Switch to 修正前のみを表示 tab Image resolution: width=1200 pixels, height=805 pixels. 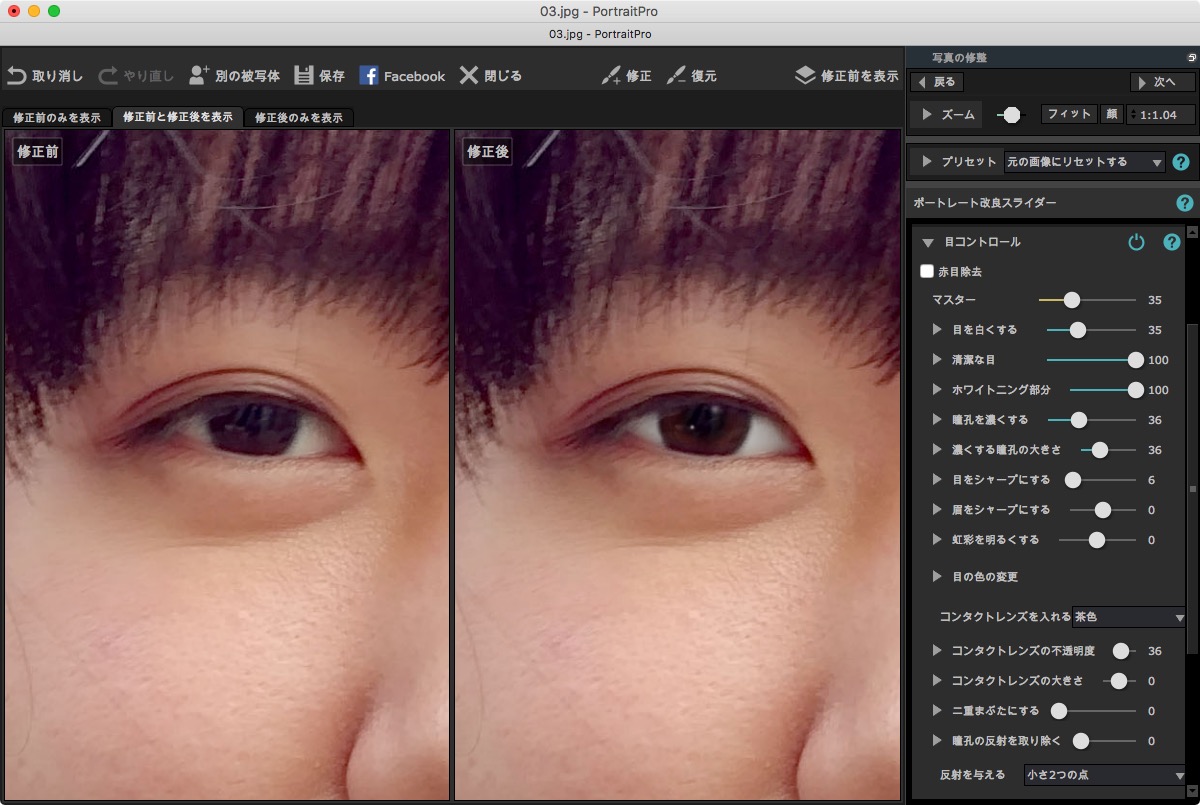click(x=57, y=118)
